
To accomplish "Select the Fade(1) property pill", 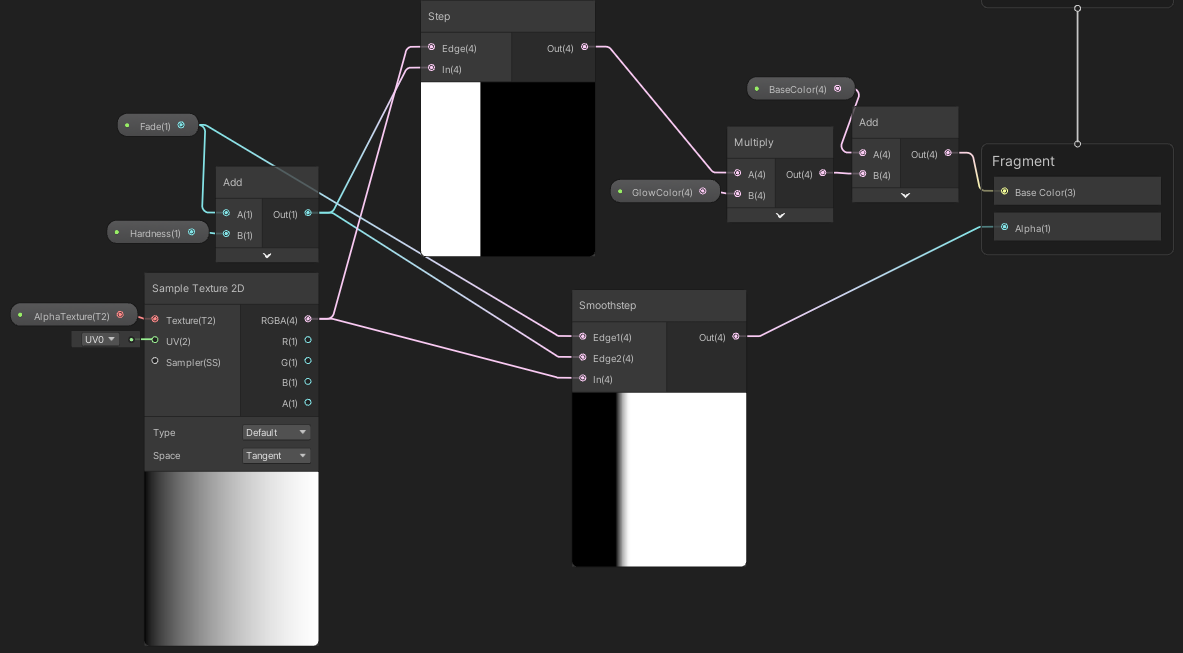I will coord(158,125).
